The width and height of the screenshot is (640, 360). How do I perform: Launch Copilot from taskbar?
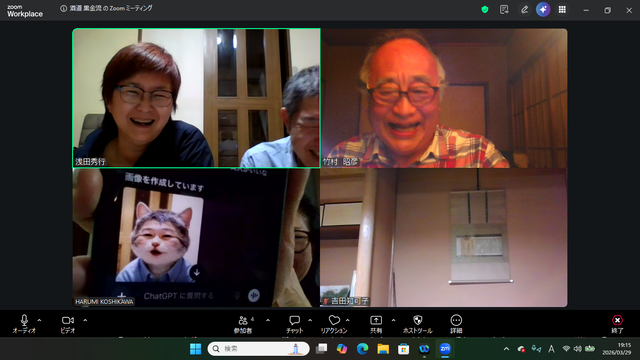(342, 349)
